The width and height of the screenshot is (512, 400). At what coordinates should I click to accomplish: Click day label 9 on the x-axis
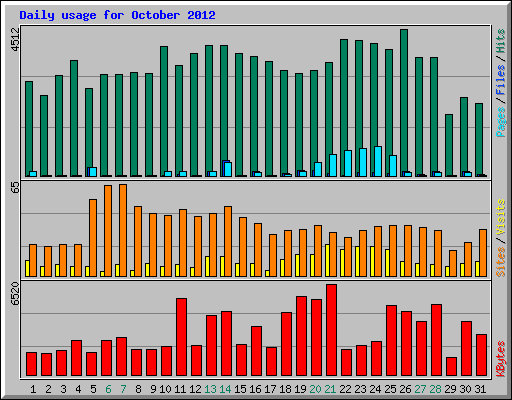coord(153,389)
